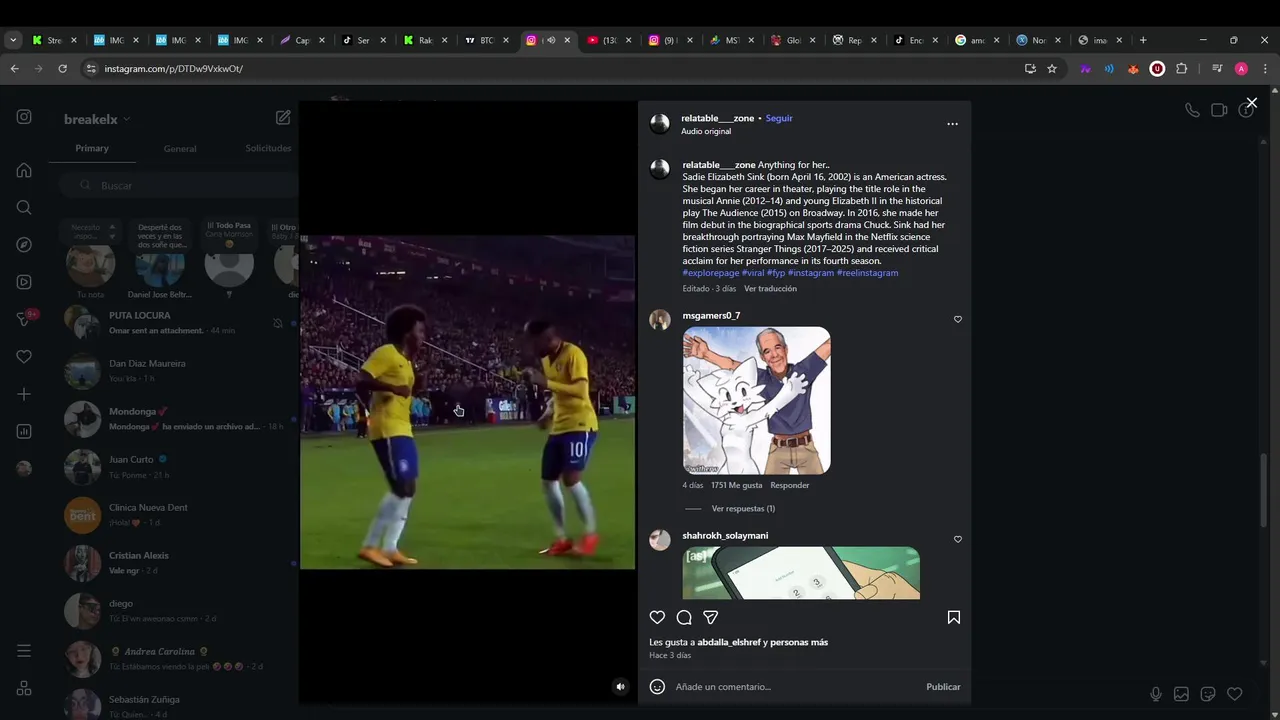Image resolution: width=1280 pixels, height=720 pixels.
Task: Start an audio call with the phone icon
Action: tap(1192, 110)
